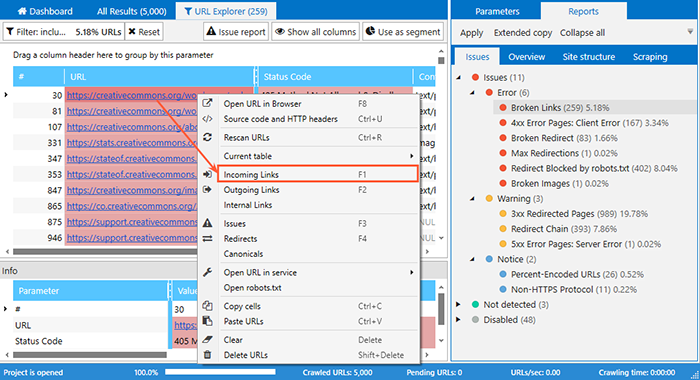700x380 pixels.
Task: Reset the current filter
Action: pos(144,32)
